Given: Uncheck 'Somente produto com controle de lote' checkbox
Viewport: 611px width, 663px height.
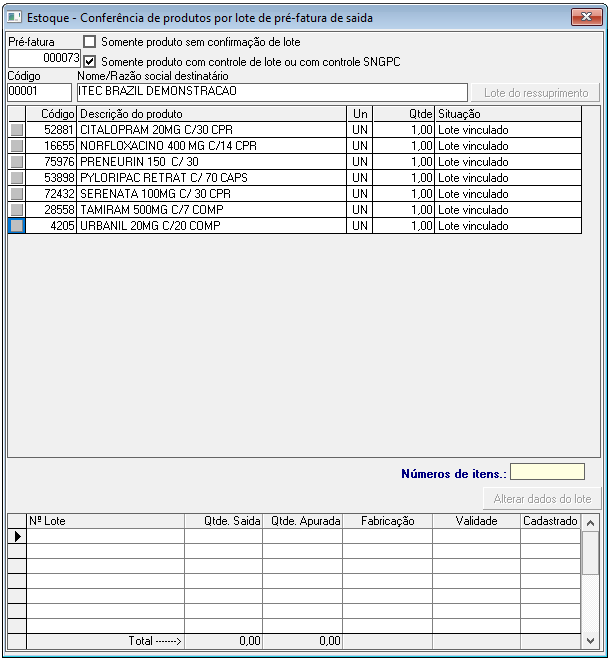Looking at the screenshot, I should pos(89,61).
